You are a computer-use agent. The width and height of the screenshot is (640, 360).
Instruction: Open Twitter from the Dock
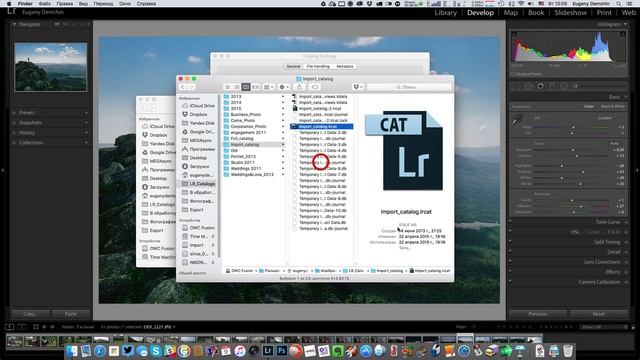(128, 351)
